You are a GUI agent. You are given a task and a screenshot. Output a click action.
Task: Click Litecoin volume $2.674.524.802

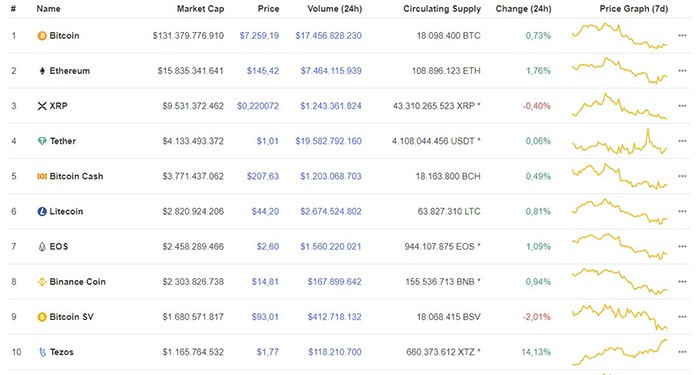(331, 212)
